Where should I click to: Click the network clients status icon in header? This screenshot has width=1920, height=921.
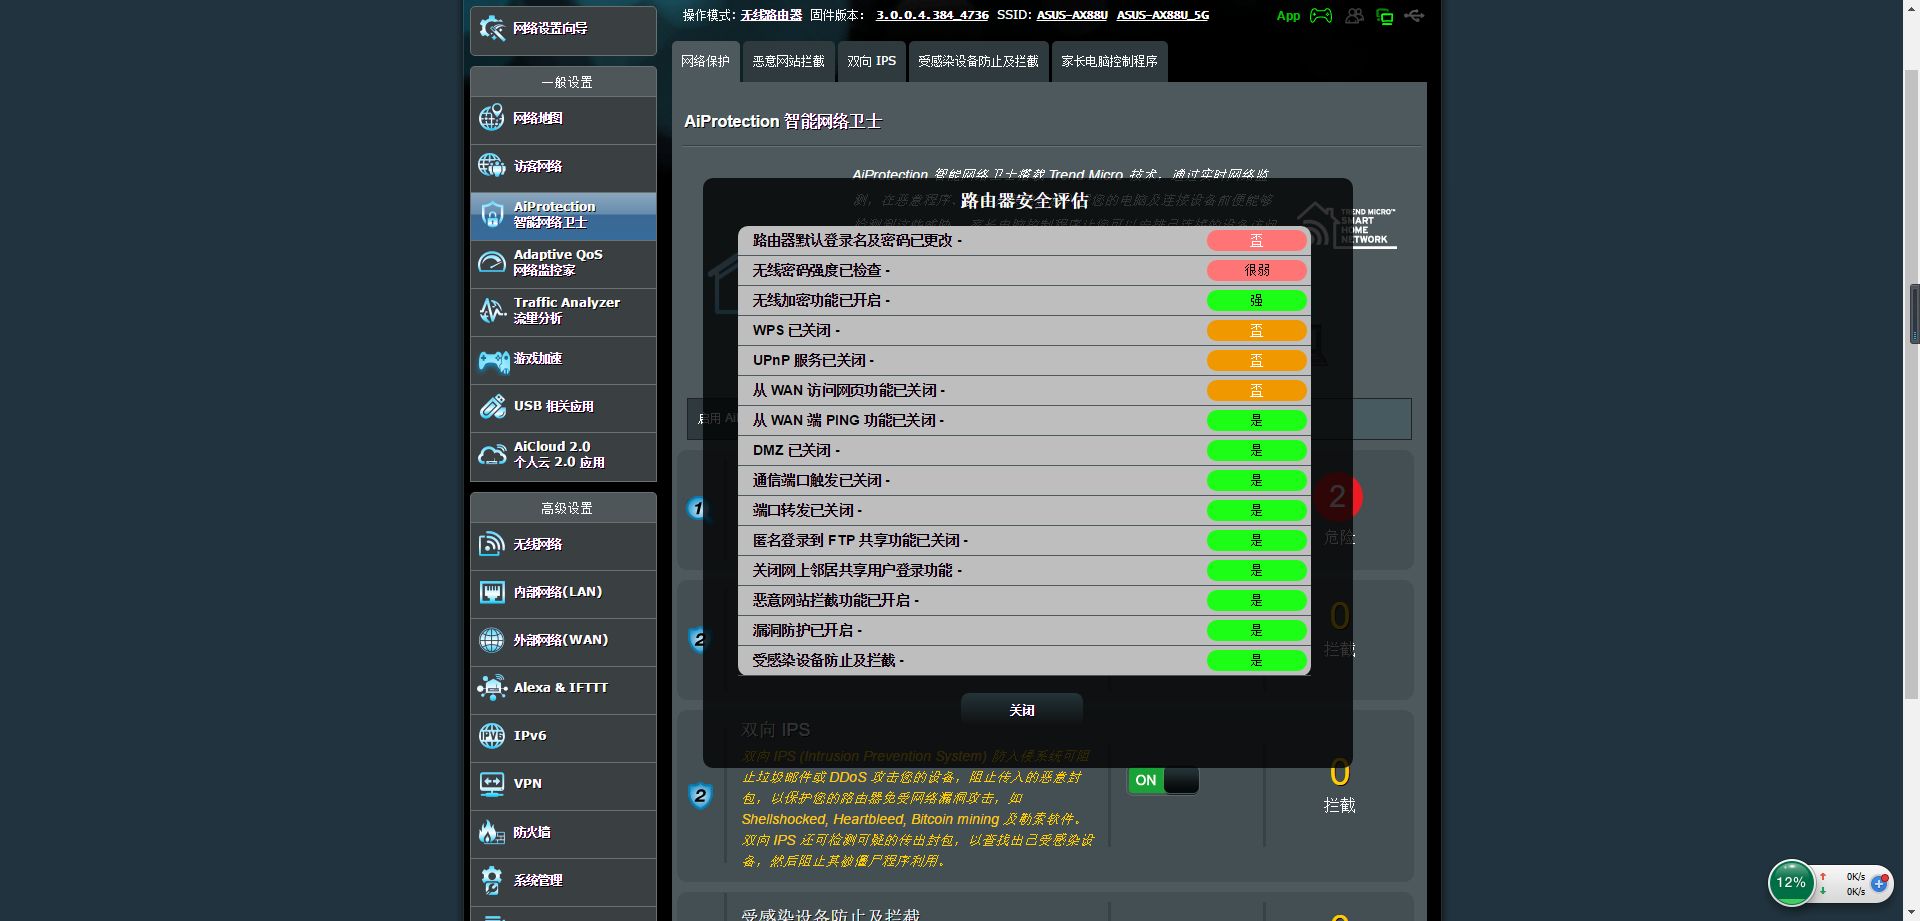[1385, 16]
